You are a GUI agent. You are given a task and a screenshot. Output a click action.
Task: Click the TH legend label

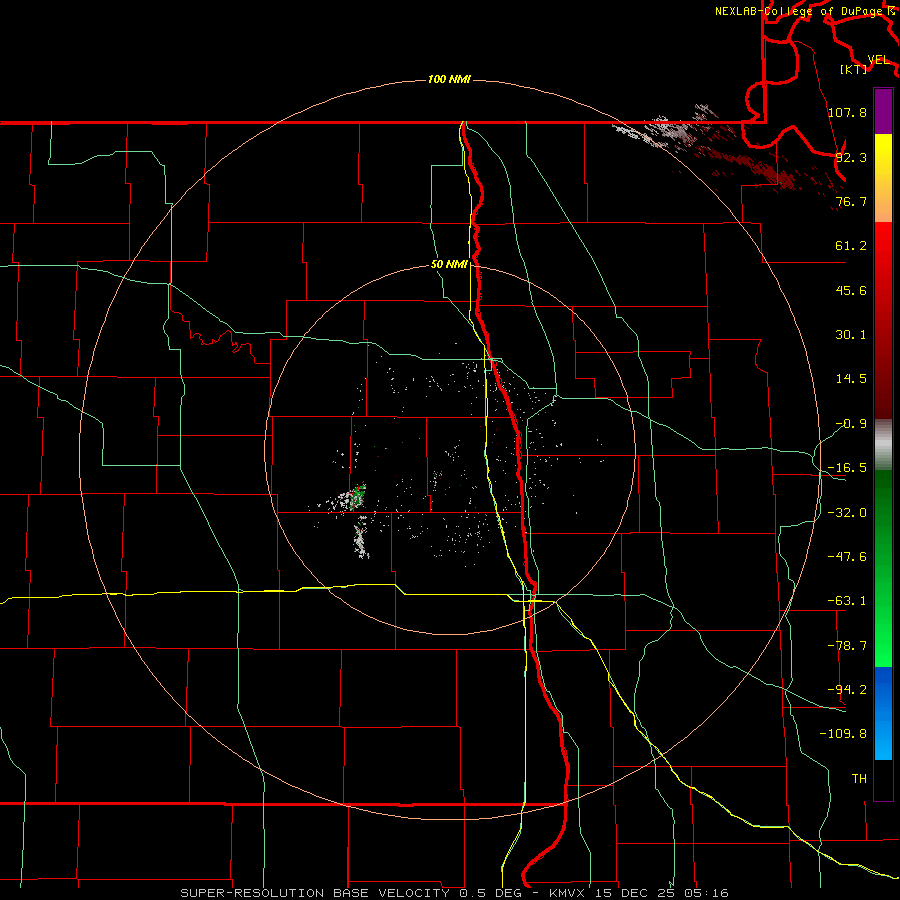pyautogui.click(x=859, y=779)
